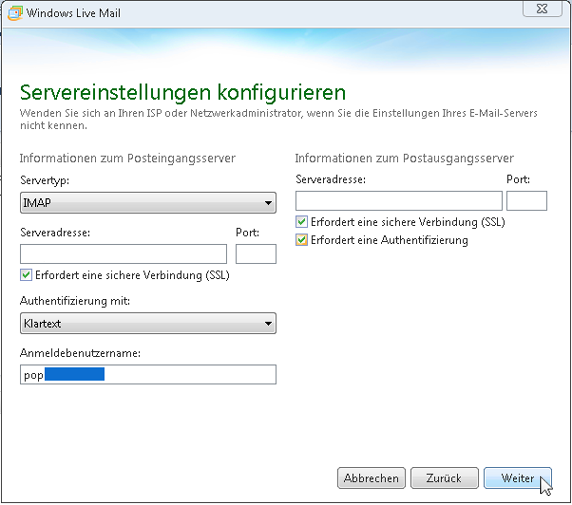572x505 pixels.
Task: Toggle Erfordert eine Authentifizierung checkbox
Action: coord(301,240)
